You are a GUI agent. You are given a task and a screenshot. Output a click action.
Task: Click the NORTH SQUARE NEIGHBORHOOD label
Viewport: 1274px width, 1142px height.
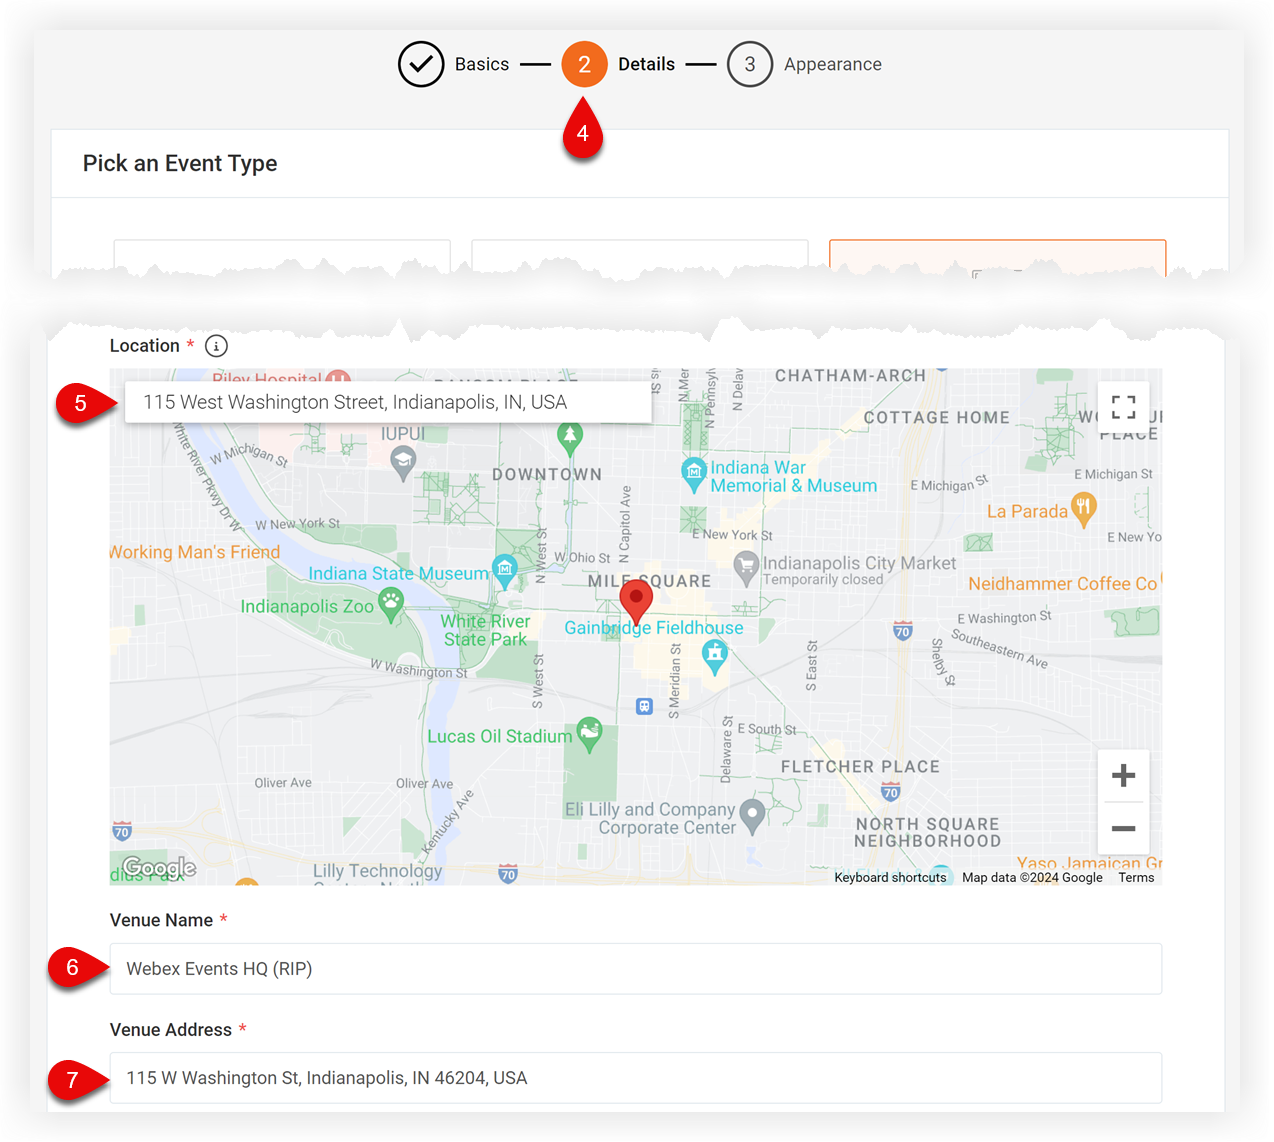coord(927,833)
